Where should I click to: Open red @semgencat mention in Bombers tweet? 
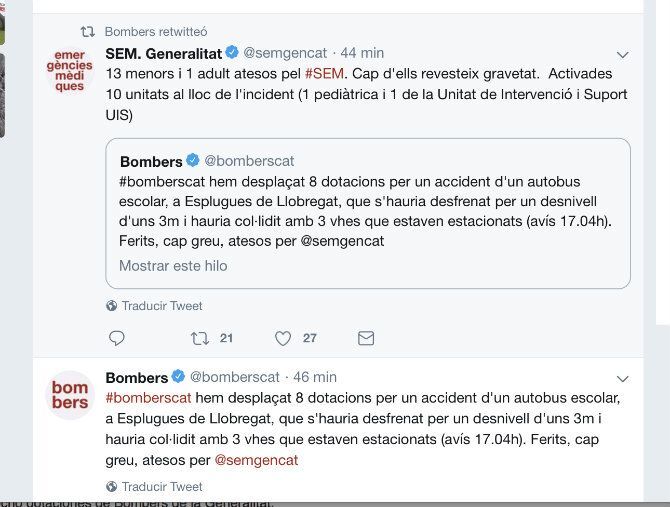point(256,460)
